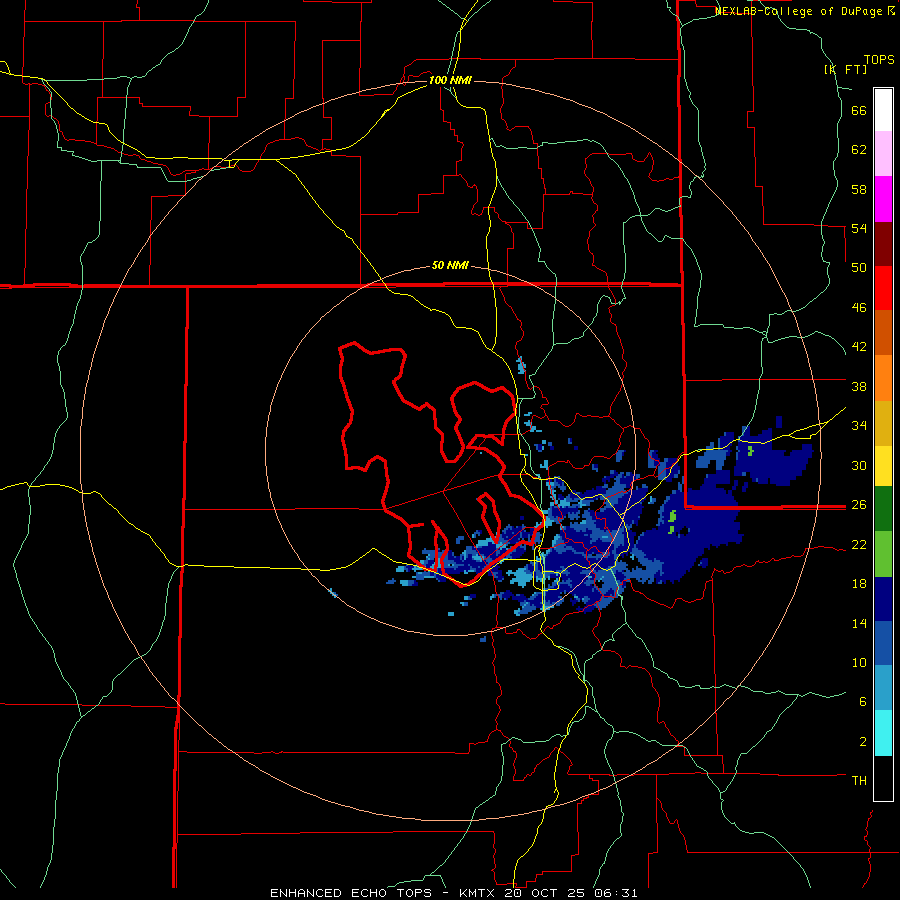Viewport: 900px width, 900px height.
Task: Click the "6" legend value
Action: 863,701
